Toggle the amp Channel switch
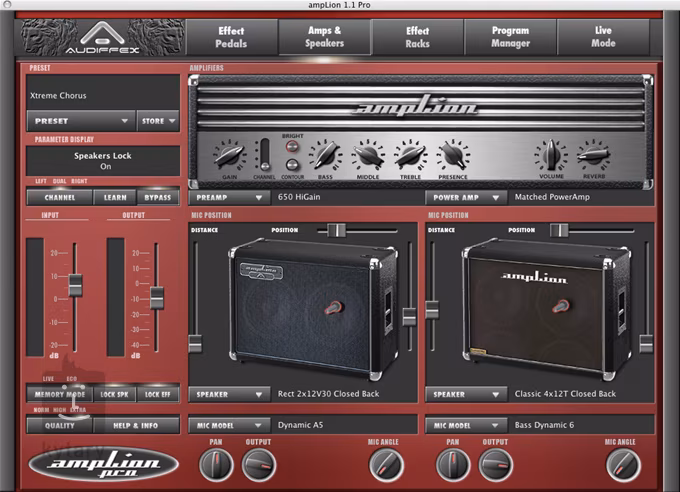The height and width of the screenshot is (492, 680). pyautogui.click(x=264, y=154)
